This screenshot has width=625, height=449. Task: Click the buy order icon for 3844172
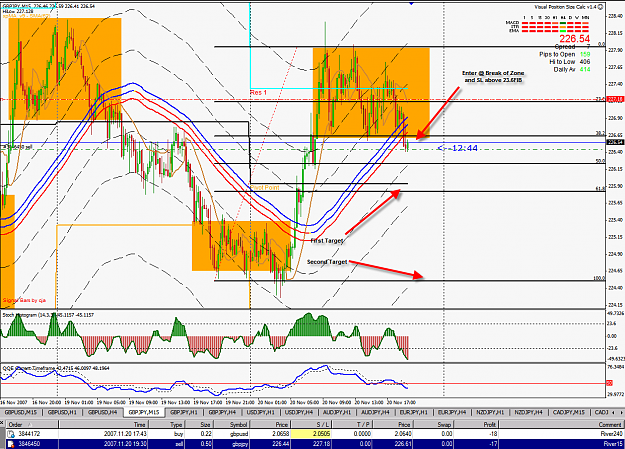coord(11,434)
